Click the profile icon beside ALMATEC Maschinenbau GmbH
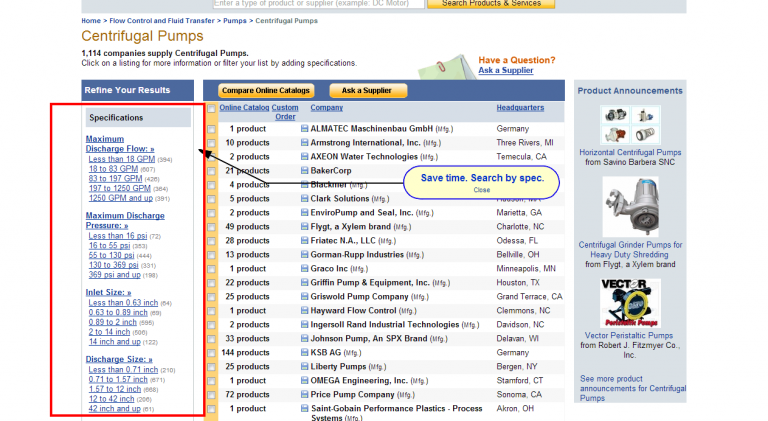768x421 pixels. tap(305, 129)
